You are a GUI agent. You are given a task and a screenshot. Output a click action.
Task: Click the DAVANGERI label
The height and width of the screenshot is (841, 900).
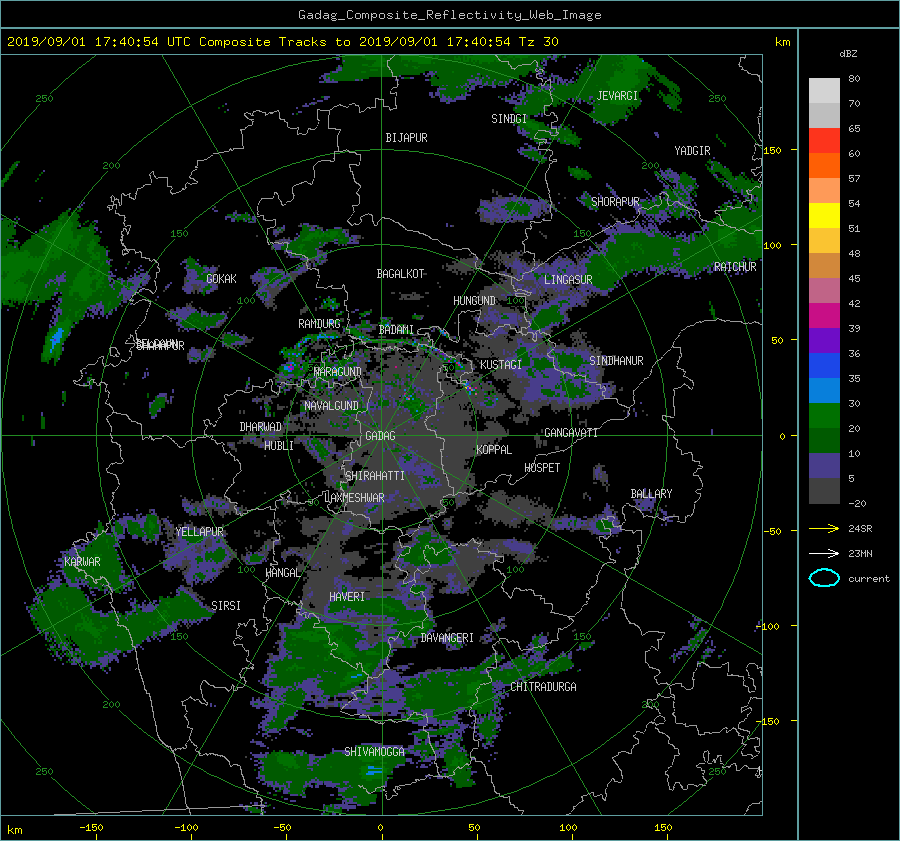click(x=447, y=638)
